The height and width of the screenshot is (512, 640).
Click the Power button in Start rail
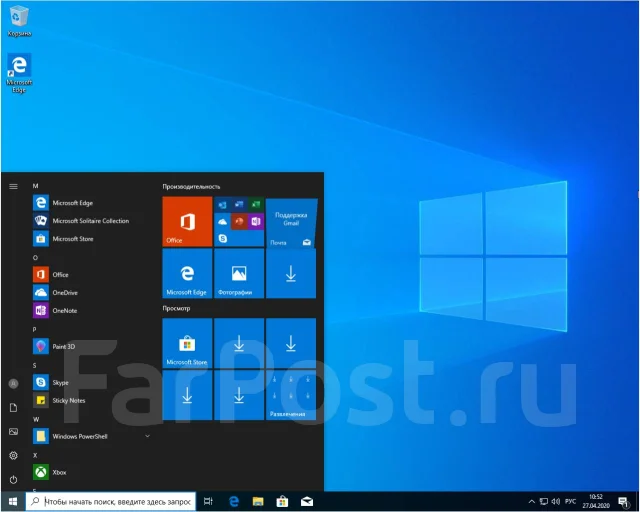[13, 480]
